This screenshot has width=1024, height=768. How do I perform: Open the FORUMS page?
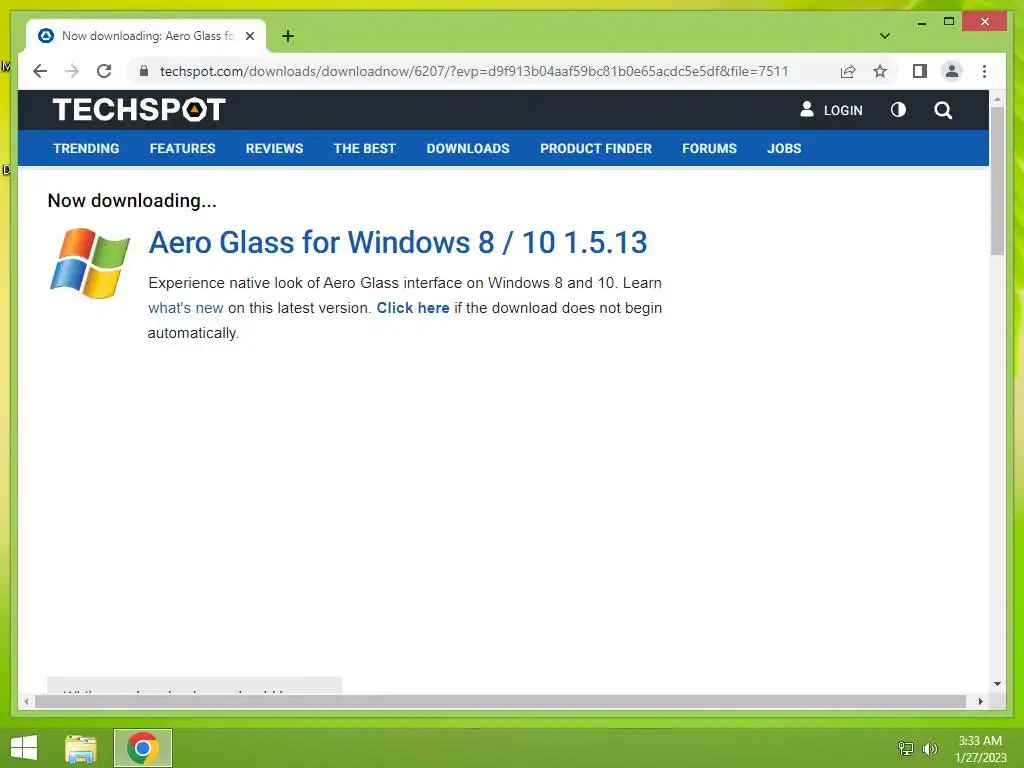point(709,148)
